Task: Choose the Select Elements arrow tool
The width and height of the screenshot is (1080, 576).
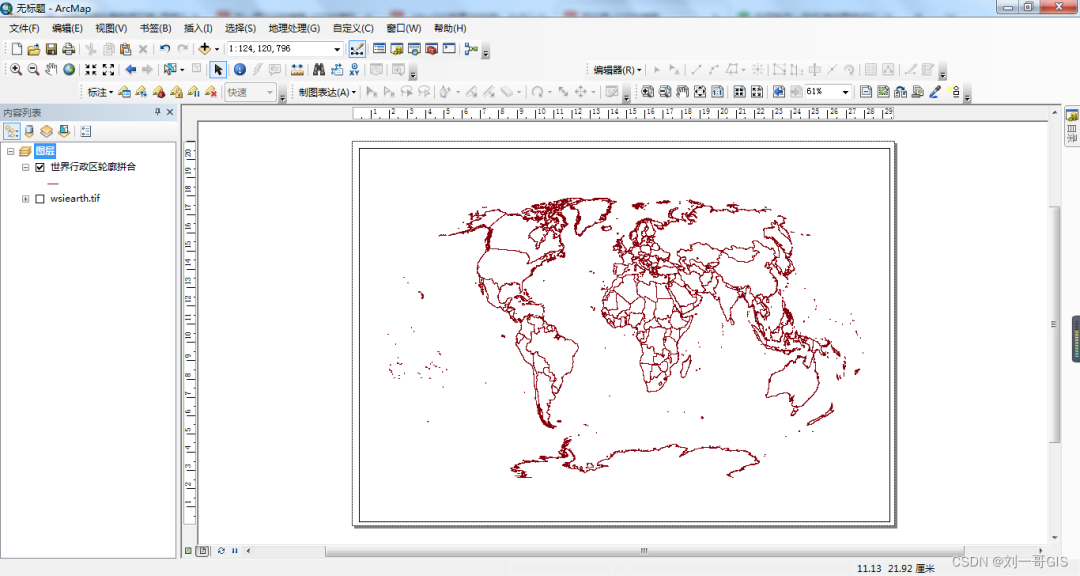Action: coord(218,70)
